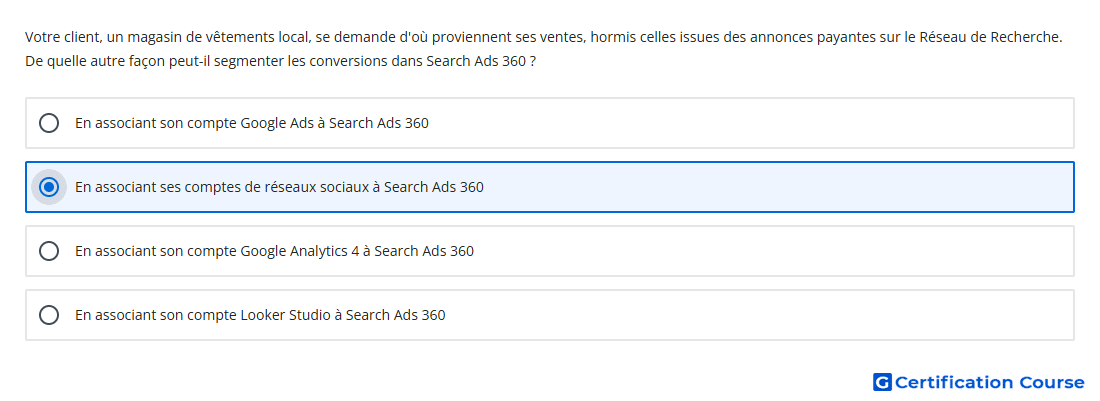Click answer text mentioning compte Google Analytics 4
1100x401 pixels.
click(274, 251)
